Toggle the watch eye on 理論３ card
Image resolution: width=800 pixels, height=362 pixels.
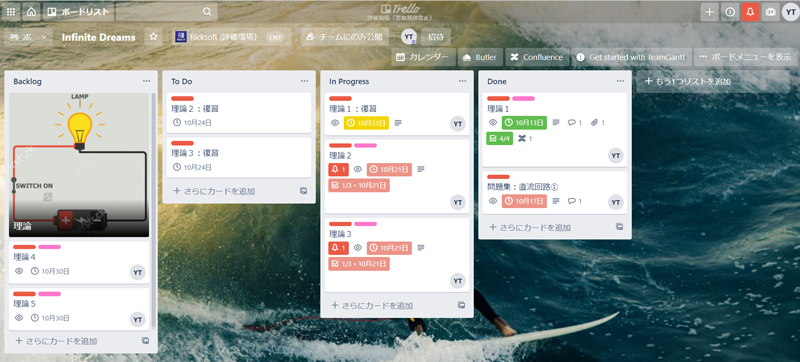click(x=358, y=248)
